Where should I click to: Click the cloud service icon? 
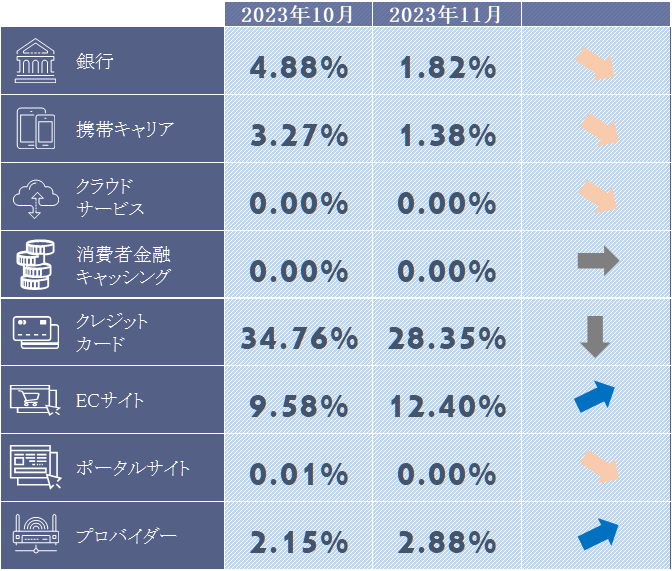pos(36,196)
